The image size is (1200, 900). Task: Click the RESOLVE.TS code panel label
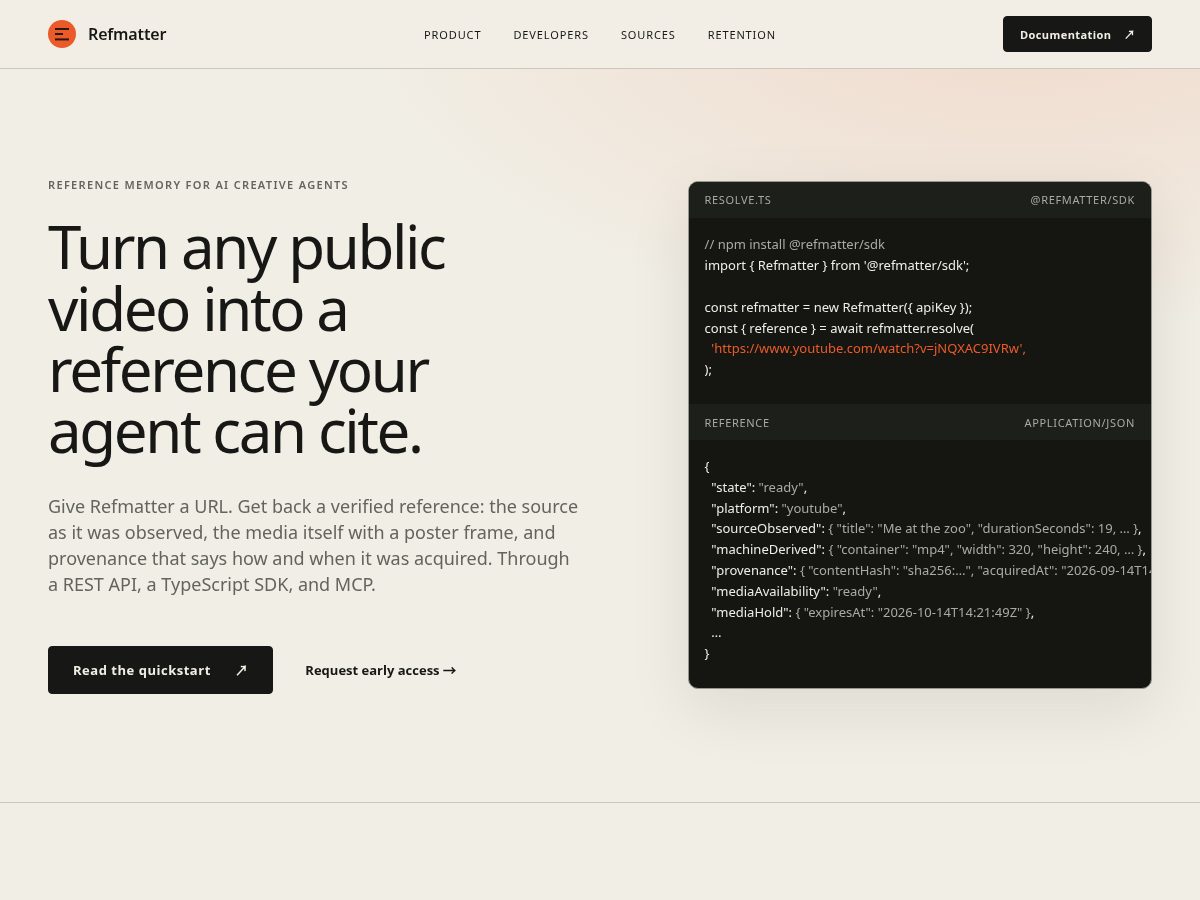(x=738, y=200)
